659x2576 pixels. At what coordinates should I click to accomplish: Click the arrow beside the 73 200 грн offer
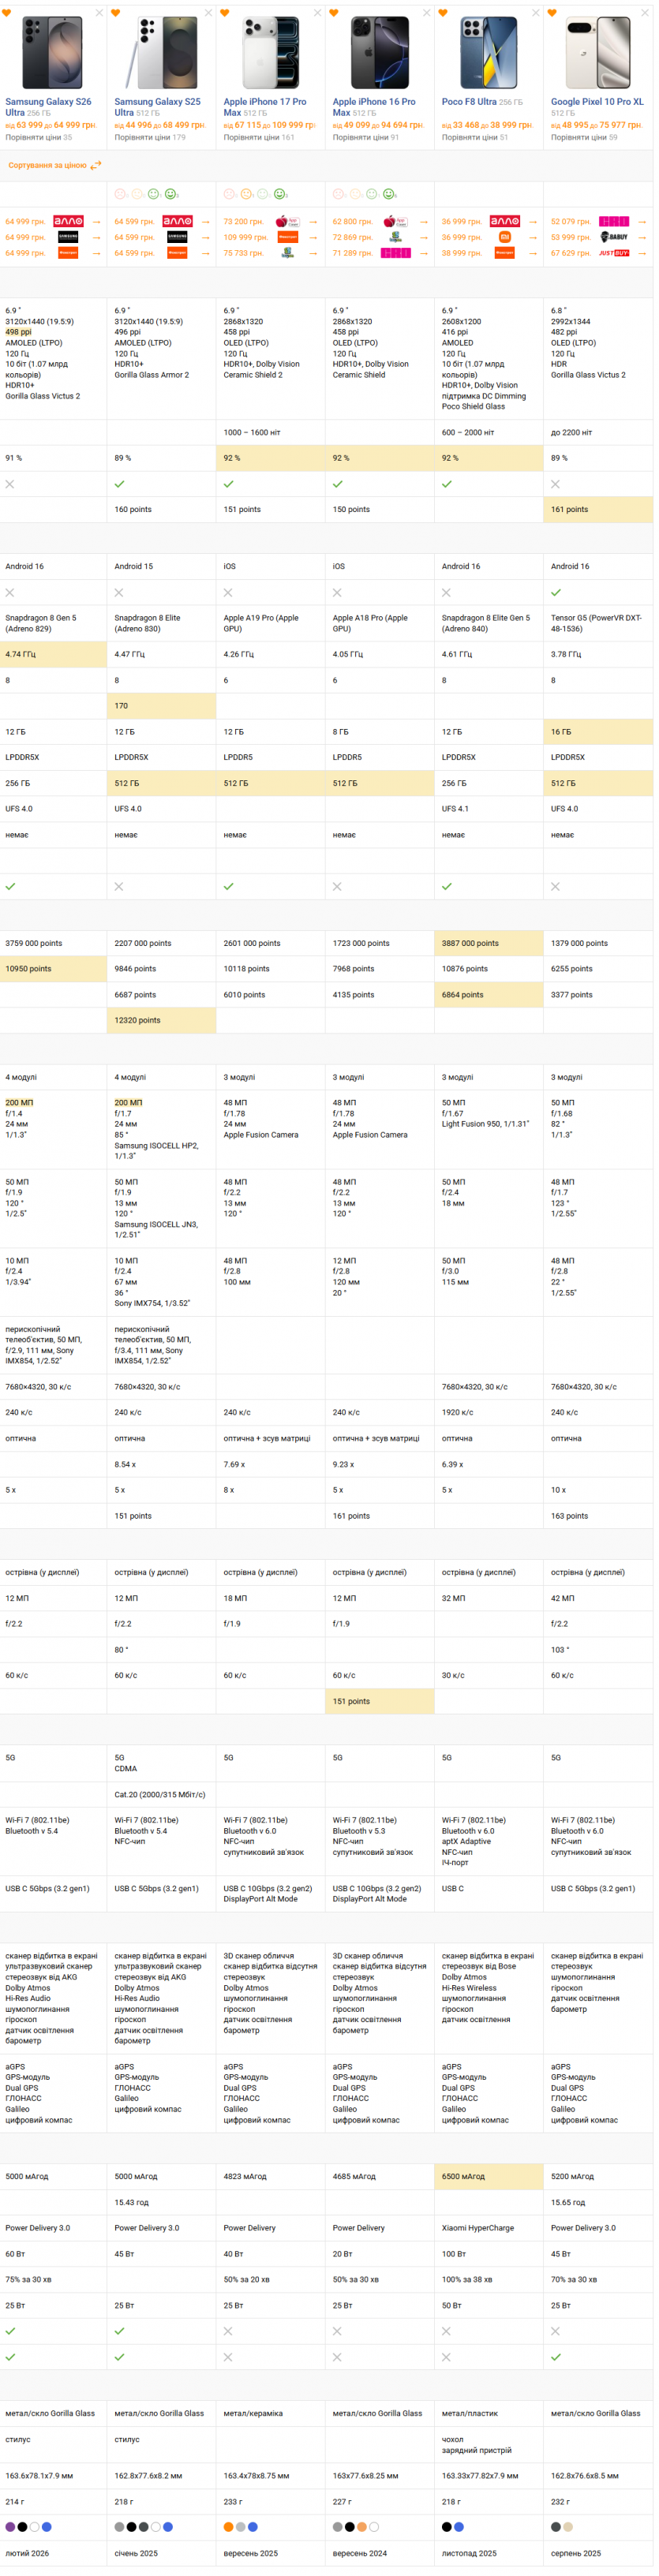[x=313, y=221]
